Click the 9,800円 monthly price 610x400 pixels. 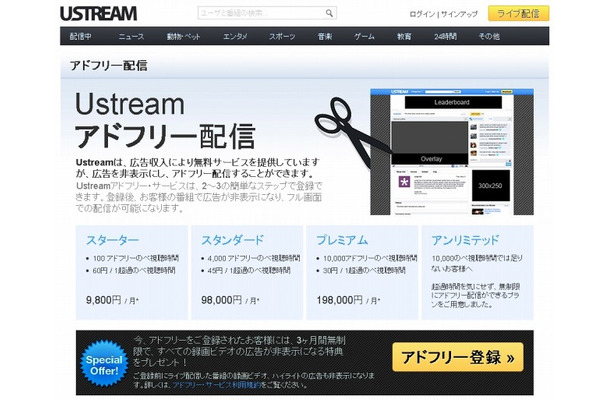(112, 300)
